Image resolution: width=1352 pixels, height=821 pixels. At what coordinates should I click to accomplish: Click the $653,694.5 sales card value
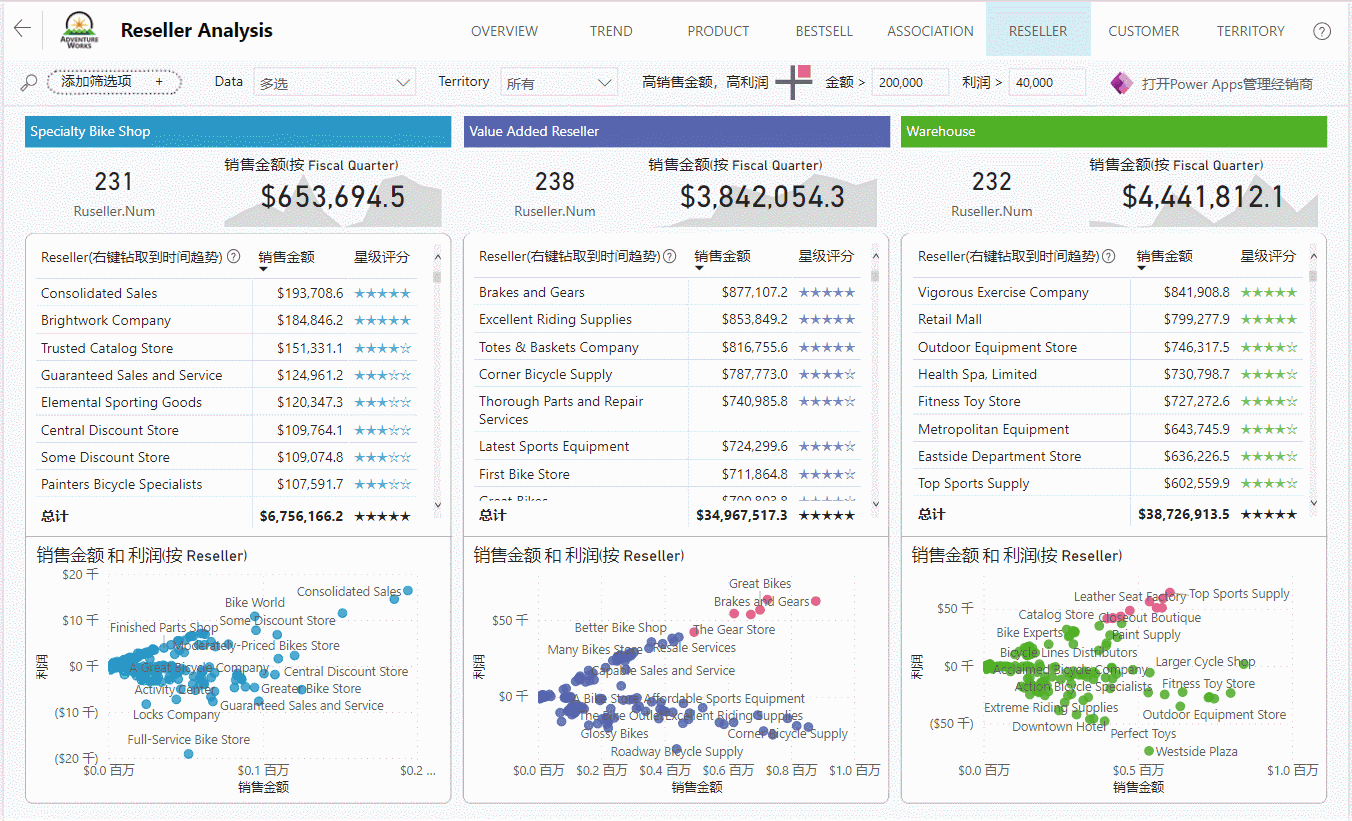pyautogui.click(x=333, y=197)
